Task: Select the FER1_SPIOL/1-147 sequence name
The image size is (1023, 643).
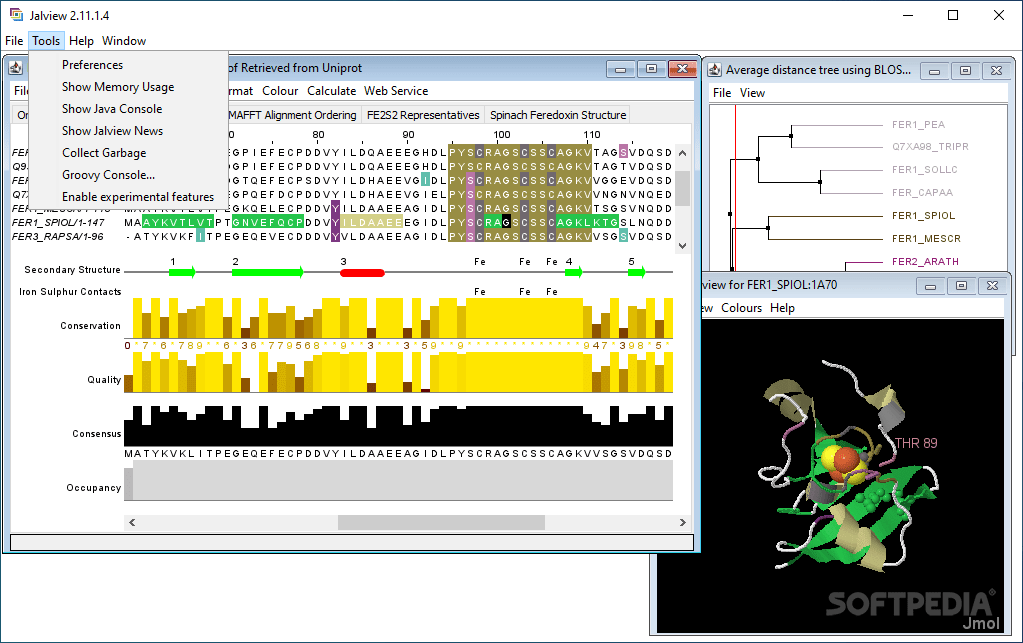Action: click(x=58, y=222)
